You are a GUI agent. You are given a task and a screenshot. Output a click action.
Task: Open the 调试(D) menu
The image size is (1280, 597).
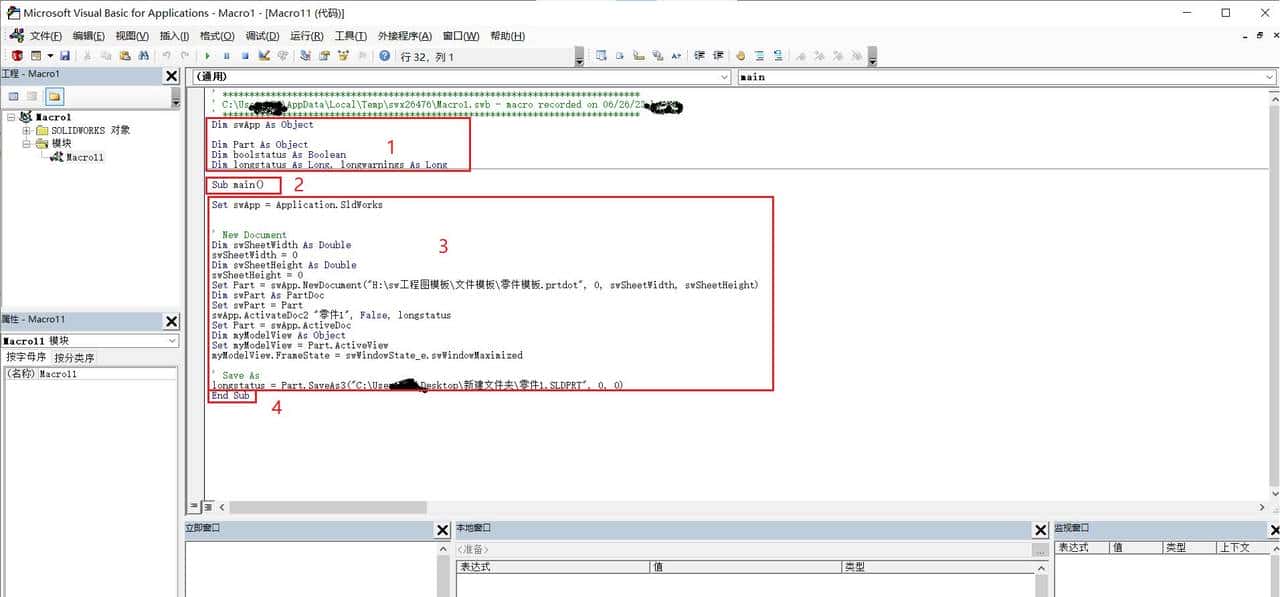pyautogui.click(x=260, y=36)
